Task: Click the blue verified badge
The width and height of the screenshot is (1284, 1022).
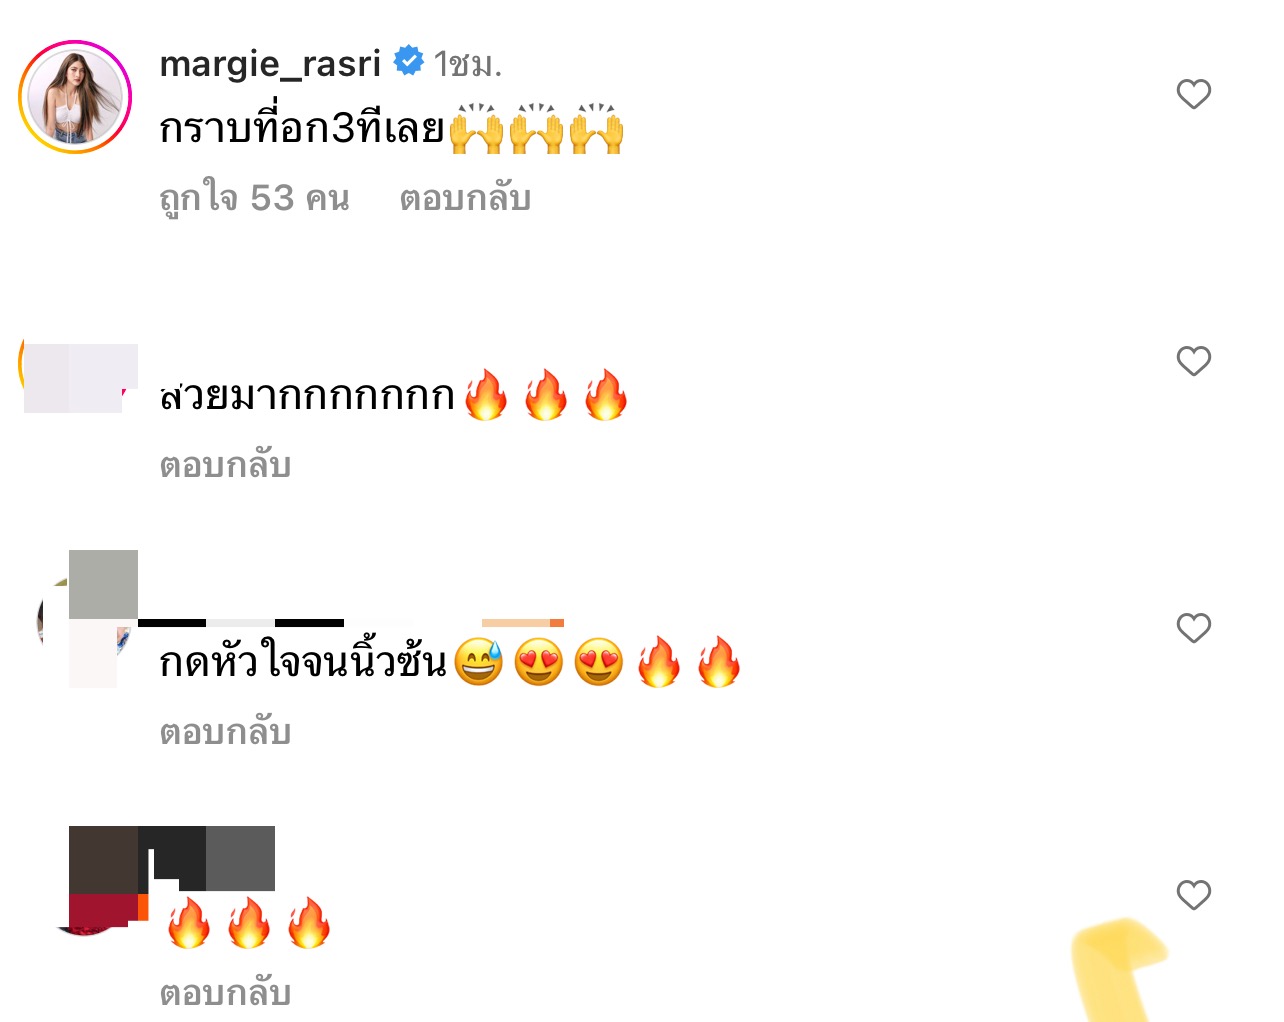Action: click(408, 61)
